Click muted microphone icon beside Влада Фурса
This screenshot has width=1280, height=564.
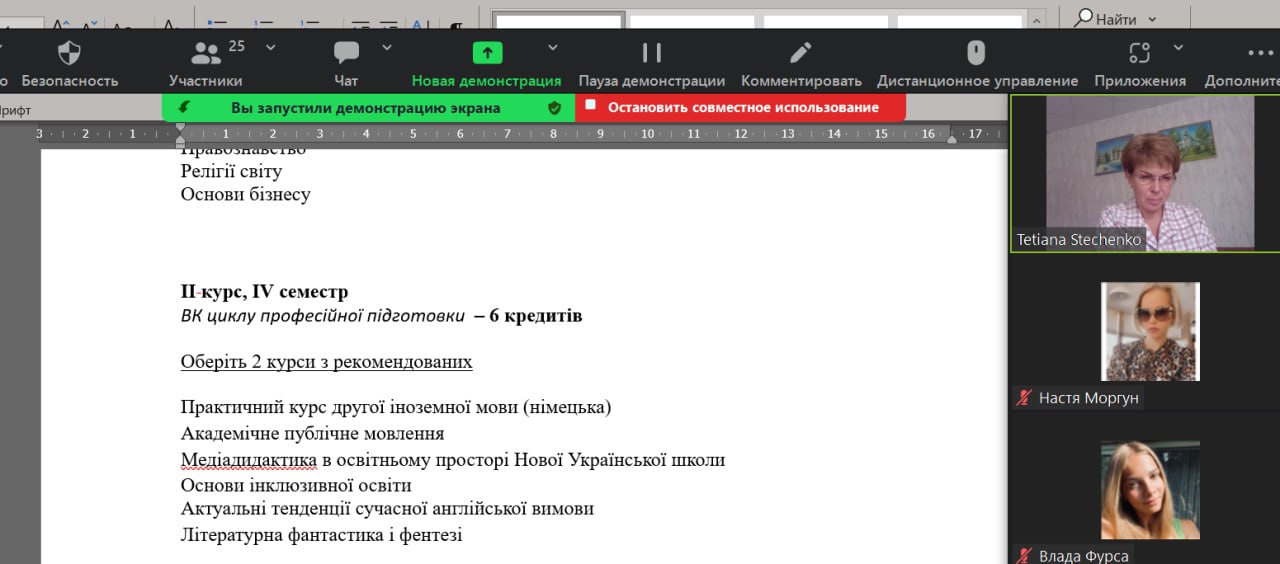click(1024, 556)
